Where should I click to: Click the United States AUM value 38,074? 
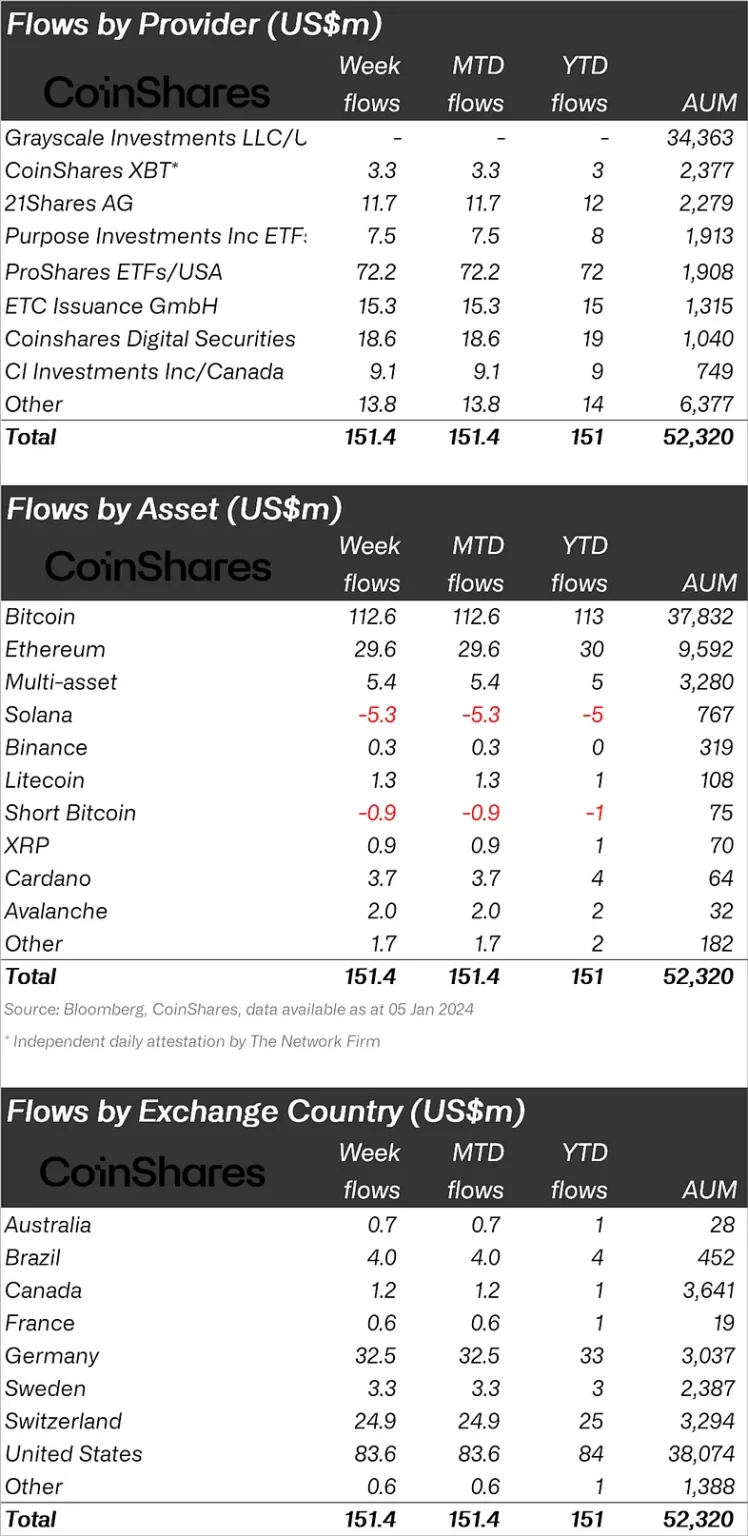click(699, 1454)
